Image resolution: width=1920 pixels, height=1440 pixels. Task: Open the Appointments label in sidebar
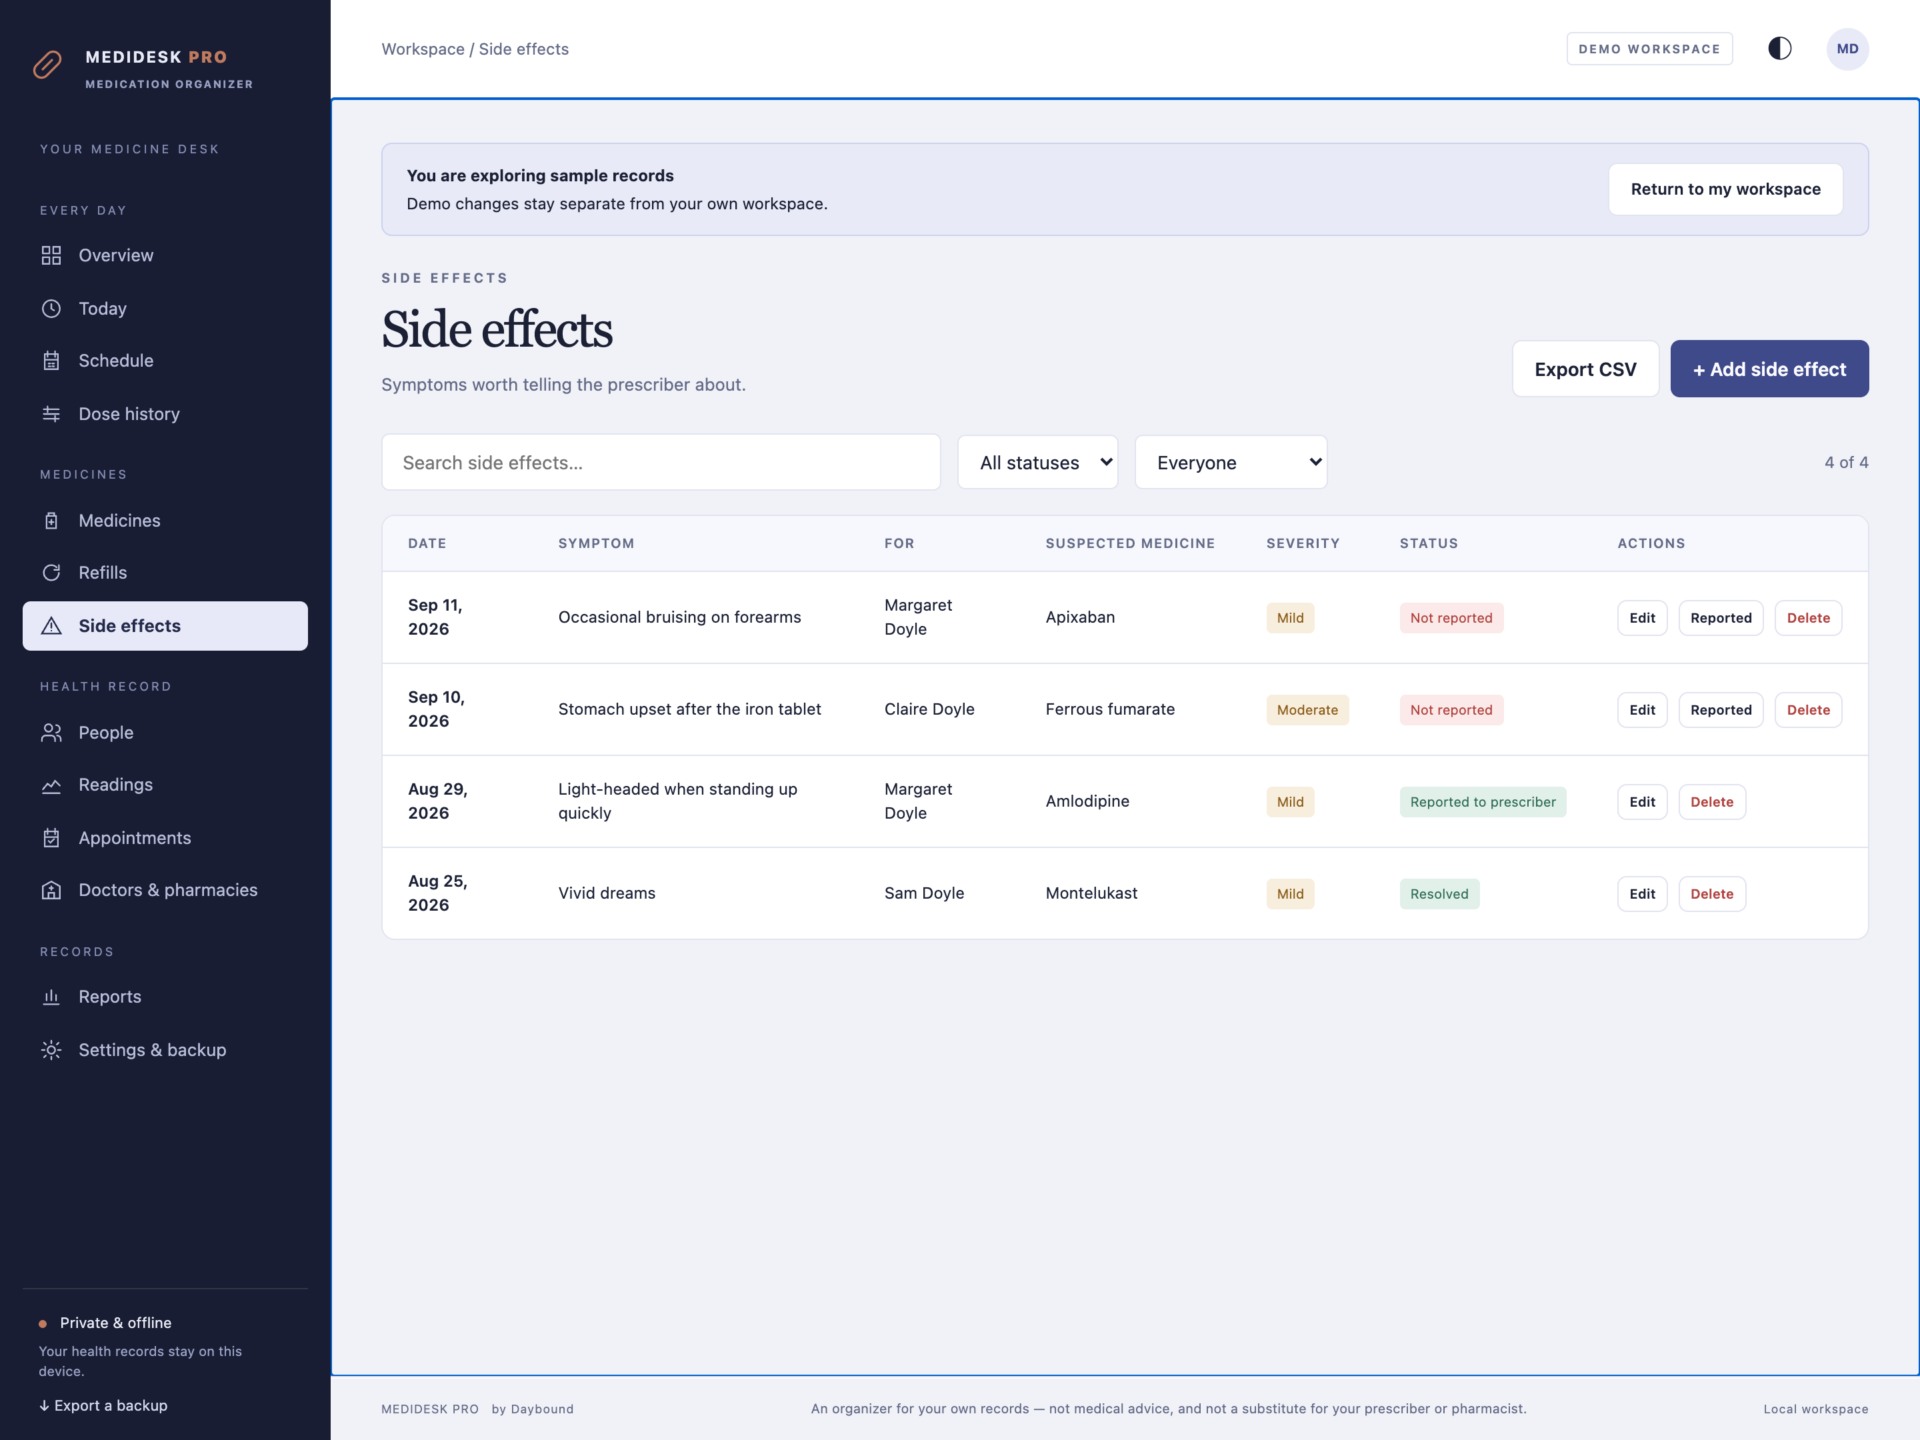click(x=135, y=837)
